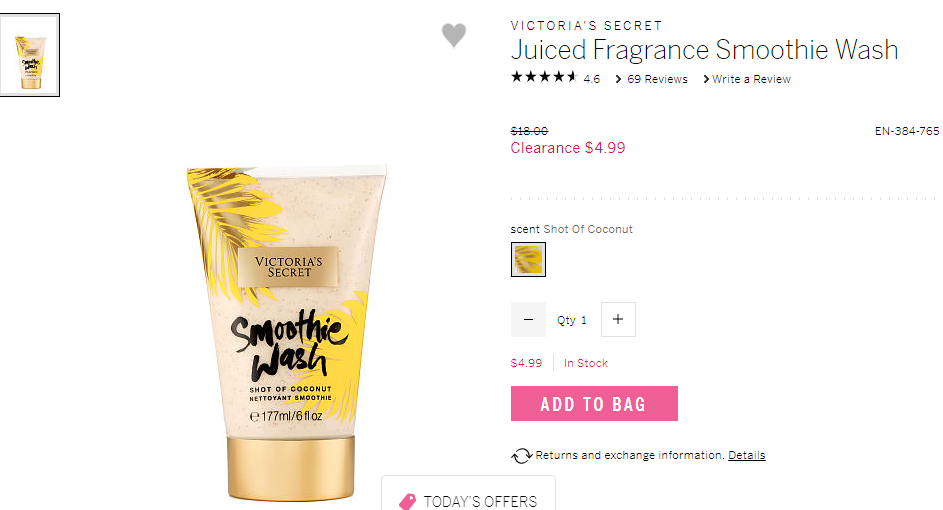Open the returns Details link
This screenshot has height=510, width=943.
click(x=746, y=455)
